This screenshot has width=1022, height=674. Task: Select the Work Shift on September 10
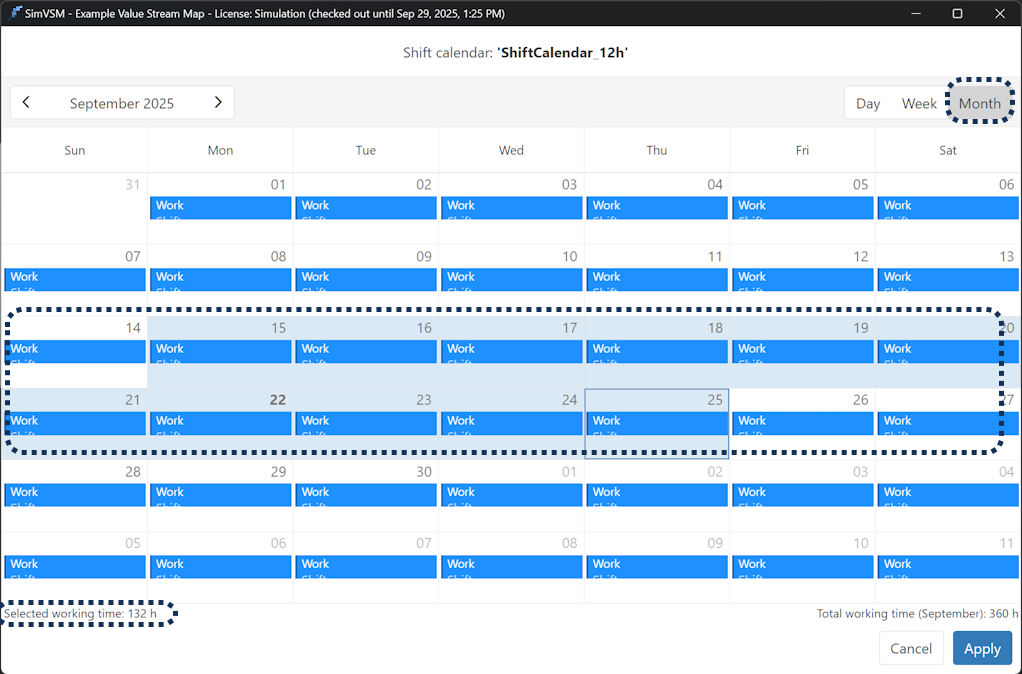point(511,279)
